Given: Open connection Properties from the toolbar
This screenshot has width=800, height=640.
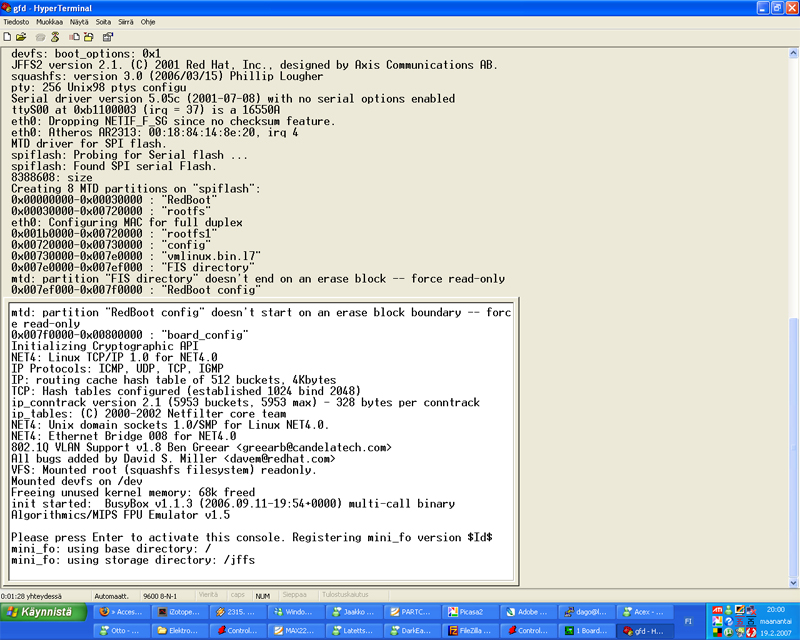Looking at the screenshot, I should pyautogui.click(x=108, y=37).
